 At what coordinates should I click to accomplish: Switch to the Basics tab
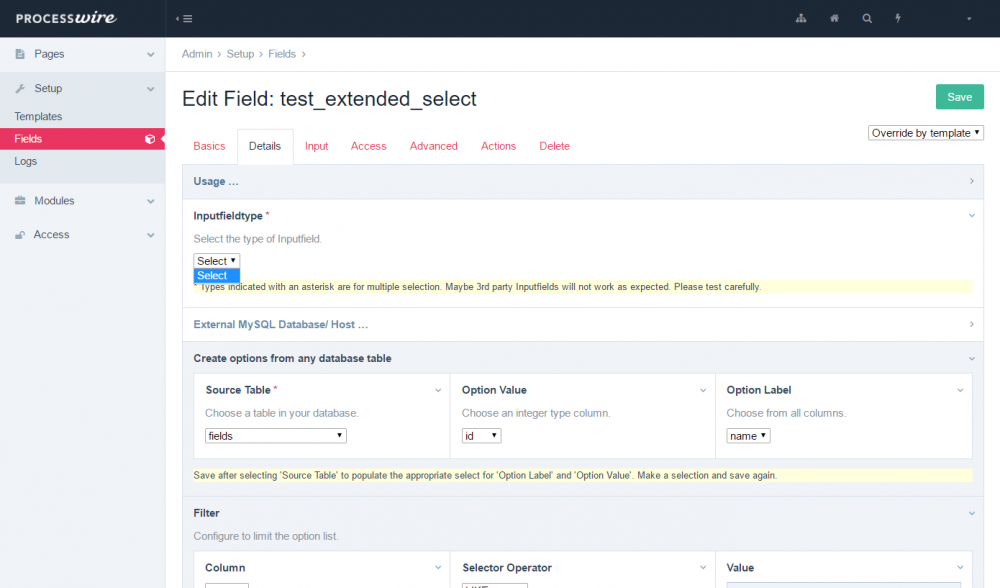(x=209, y=146)
